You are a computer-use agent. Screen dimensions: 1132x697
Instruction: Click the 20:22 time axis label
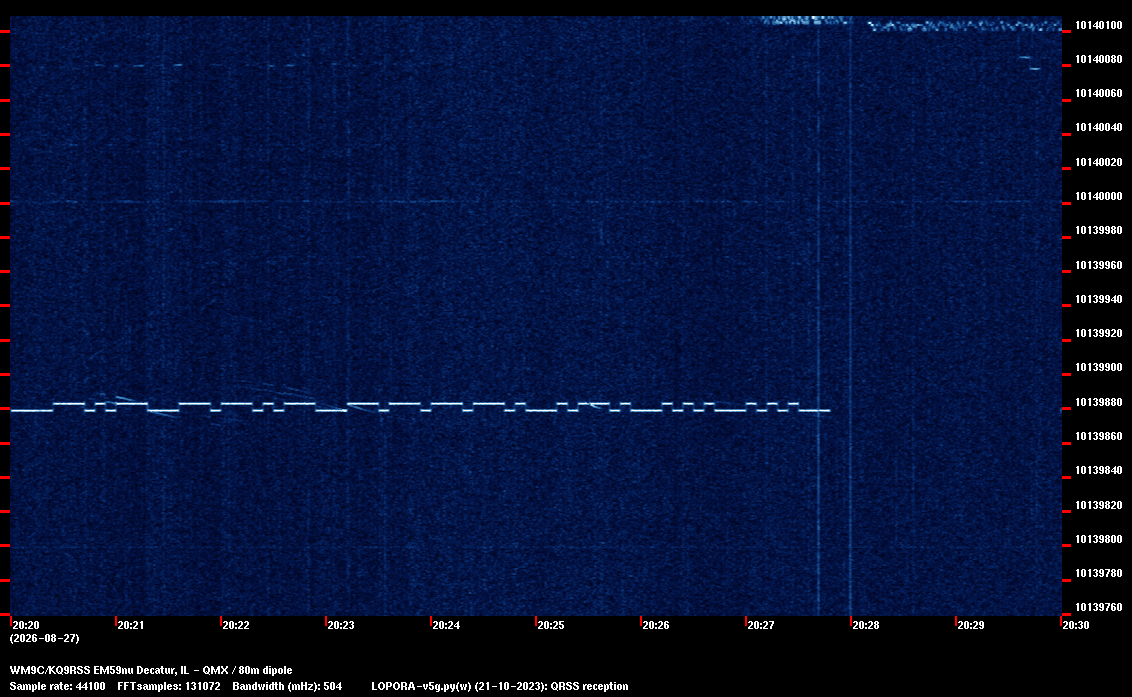(236, 625)
